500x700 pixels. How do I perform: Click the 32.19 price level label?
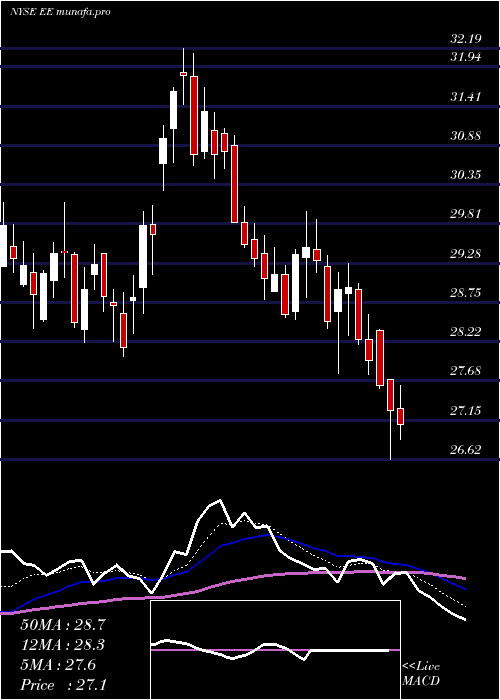pos(466,39)
